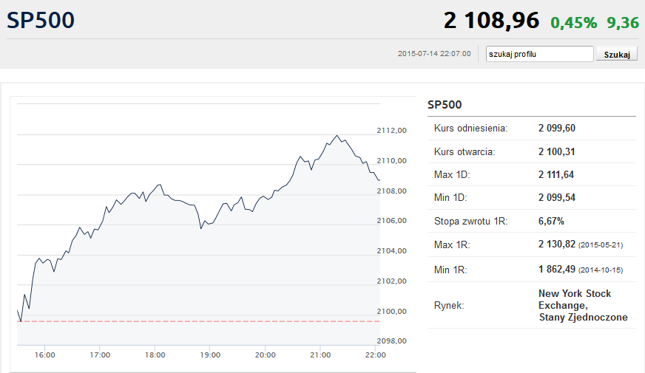Click the Szukaj button
The height and width of the screenshot is (373, 645).
click(x=617, y=54)
